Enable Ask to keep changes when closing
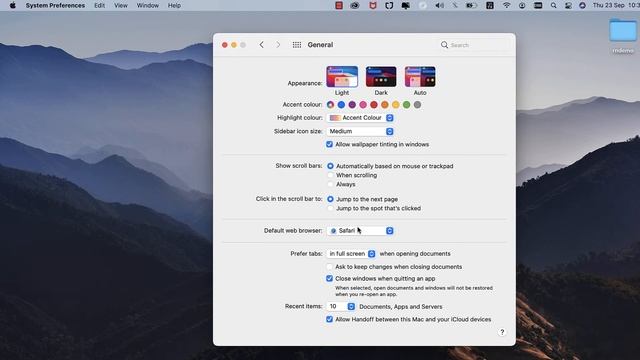Image resolution: width=640 pixels, height=360 pixels. click(329, 267)
